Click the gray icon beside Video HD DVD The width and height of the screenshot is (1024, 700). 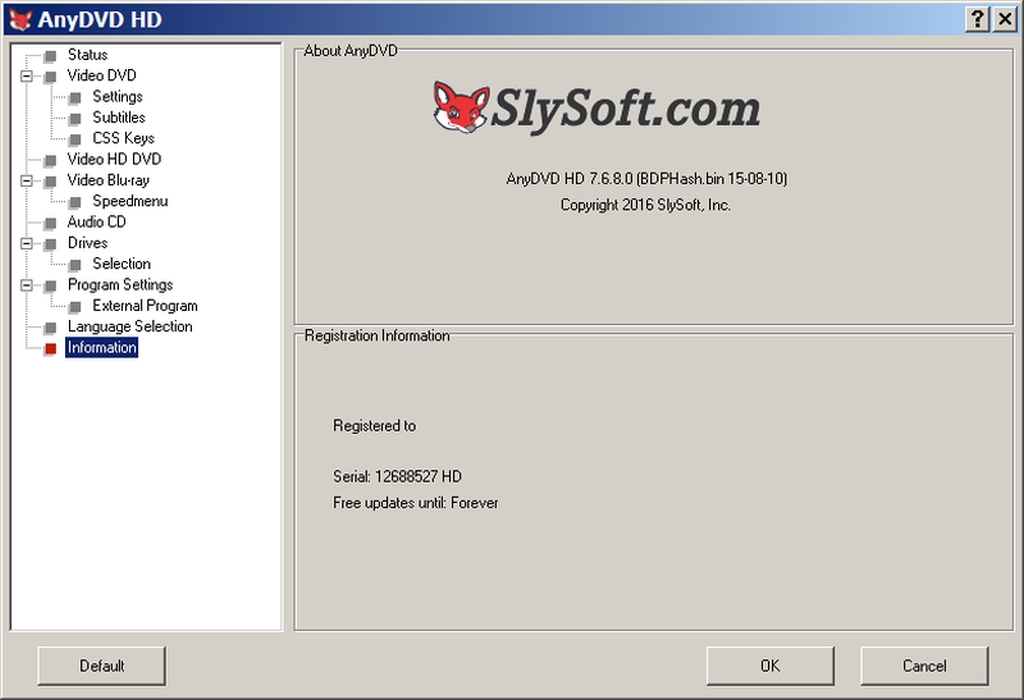pos(50,160)
